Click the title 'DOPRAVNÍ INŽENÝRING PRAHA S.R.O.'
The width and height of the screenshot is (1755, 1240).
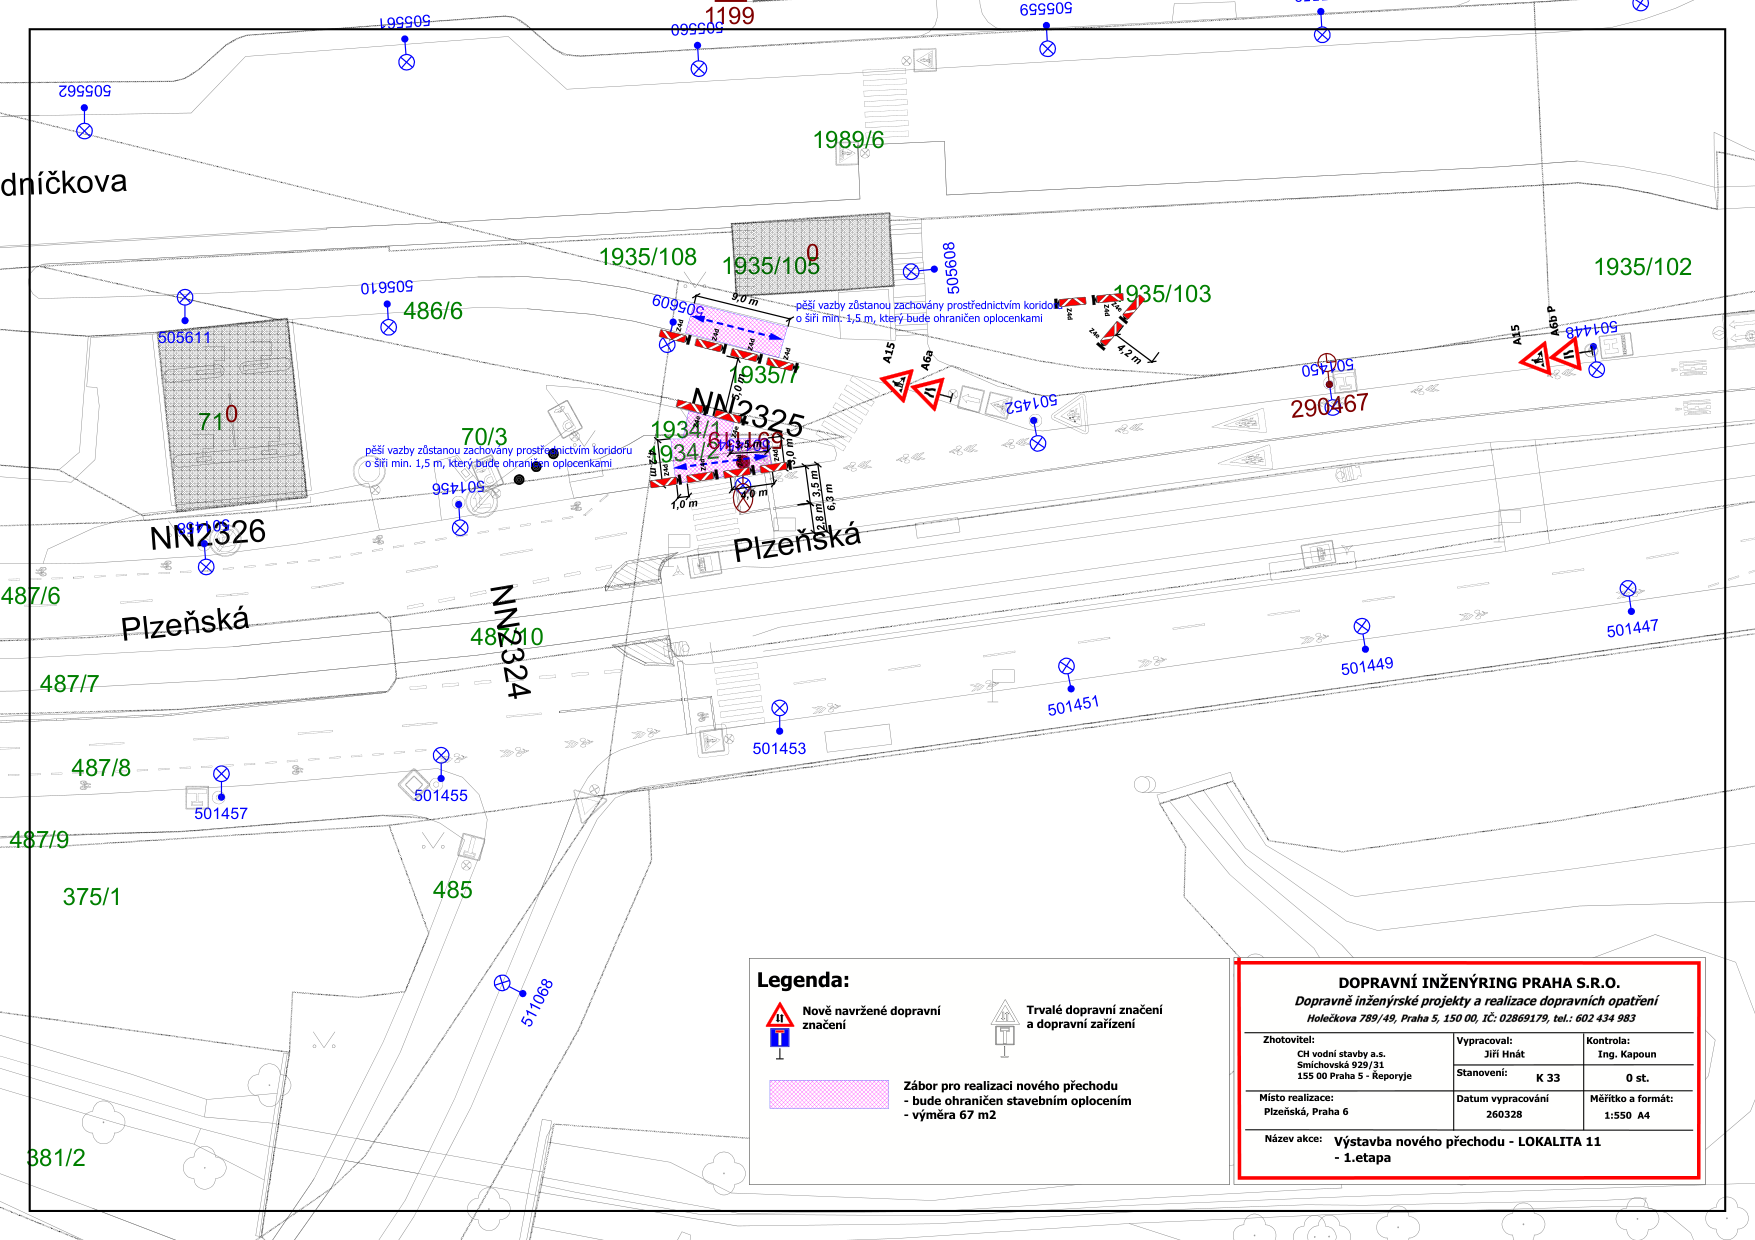point(1478,983)
